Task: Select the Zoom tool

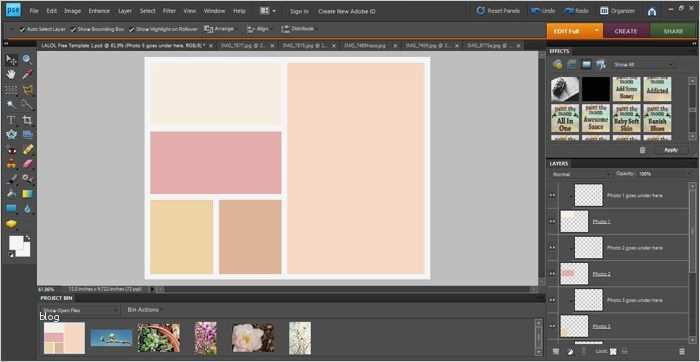Action: pyautogui.click(x=27, y=60)
